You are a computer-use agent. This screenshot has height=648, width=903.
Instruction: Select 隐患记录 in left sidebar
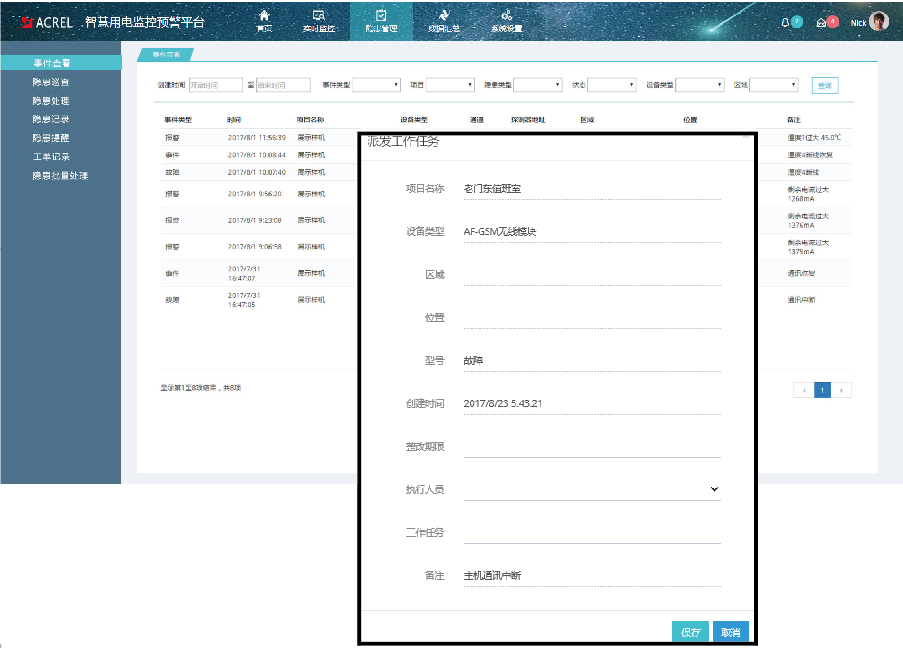[51, 119]
